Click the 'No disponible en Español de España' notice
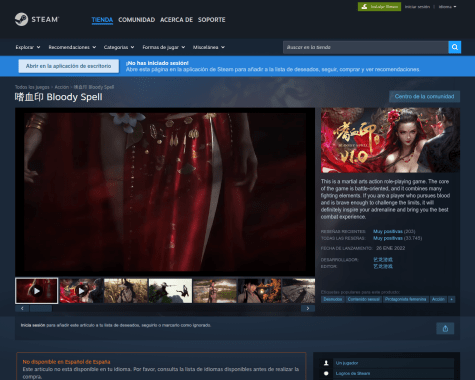This screenshot has width=475, height=380. (66, 362)
